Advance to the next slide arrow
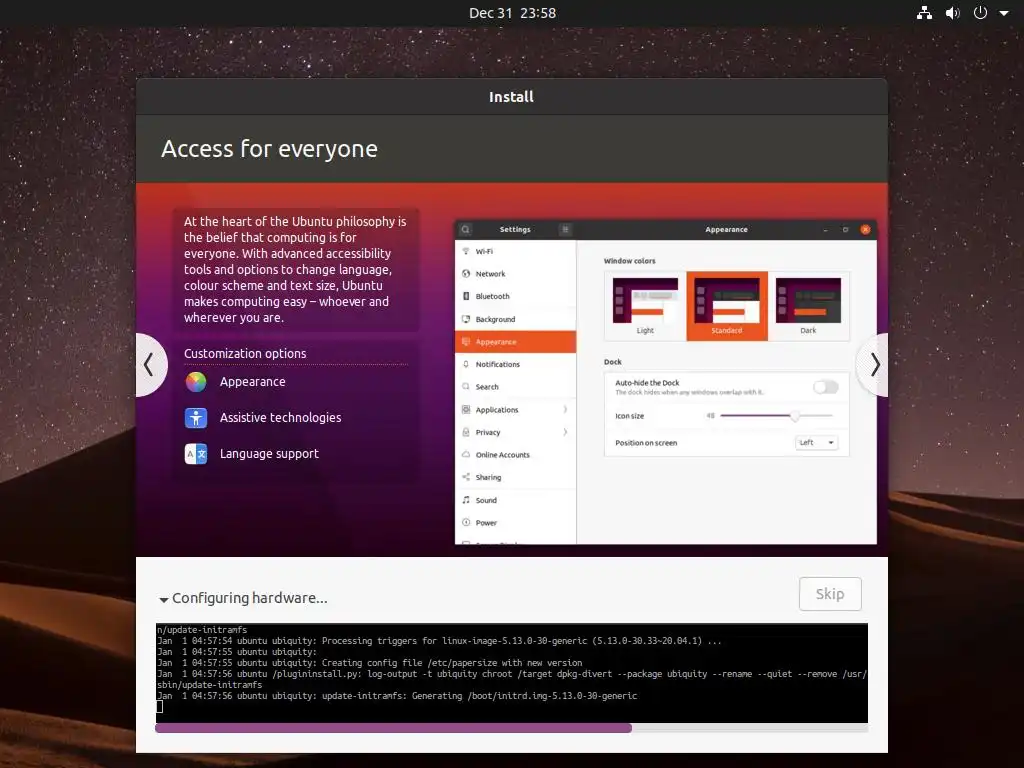Screen dimensions: 1024x768 click(x=874, y=364)
